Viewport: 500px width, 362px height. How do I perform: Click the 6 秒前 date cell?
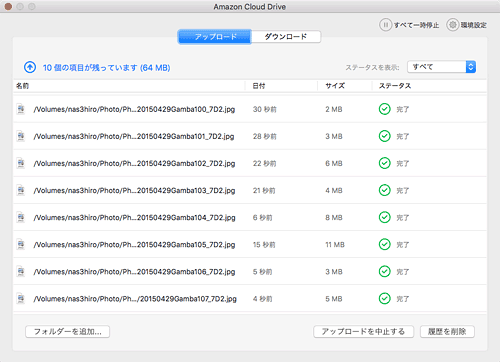(262, 218)
